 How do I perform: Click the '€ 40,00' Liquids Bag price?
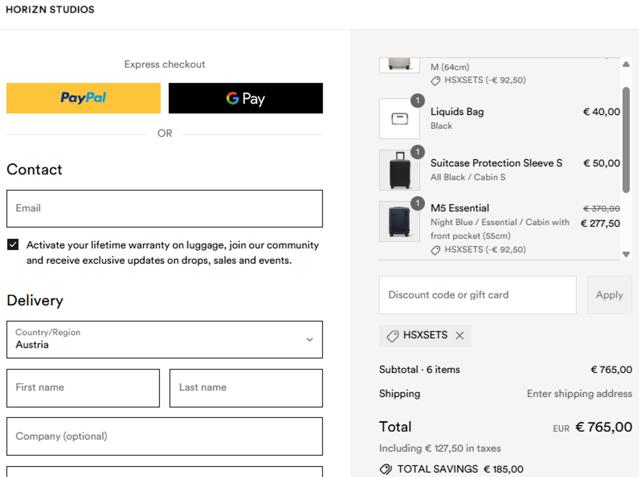[602, 112]
